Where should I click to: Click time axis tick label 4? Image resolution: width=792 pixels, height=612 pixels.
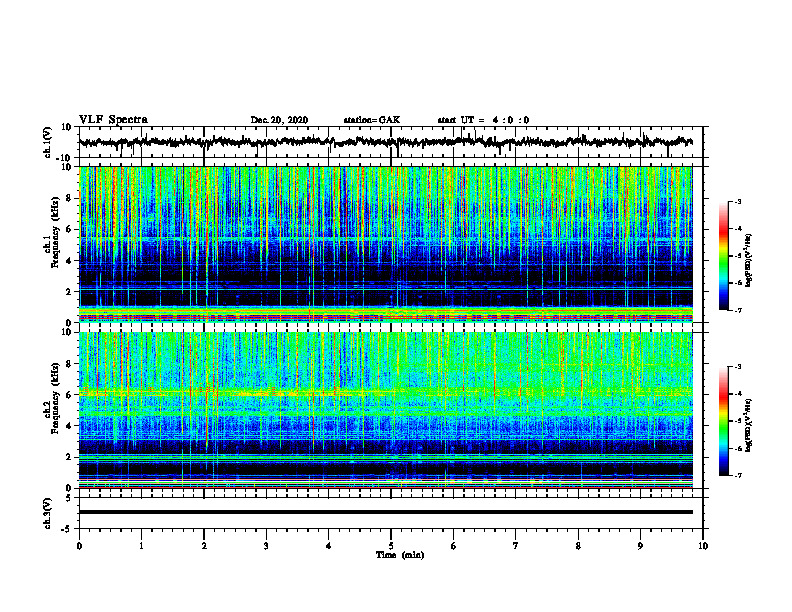point(329,546)
